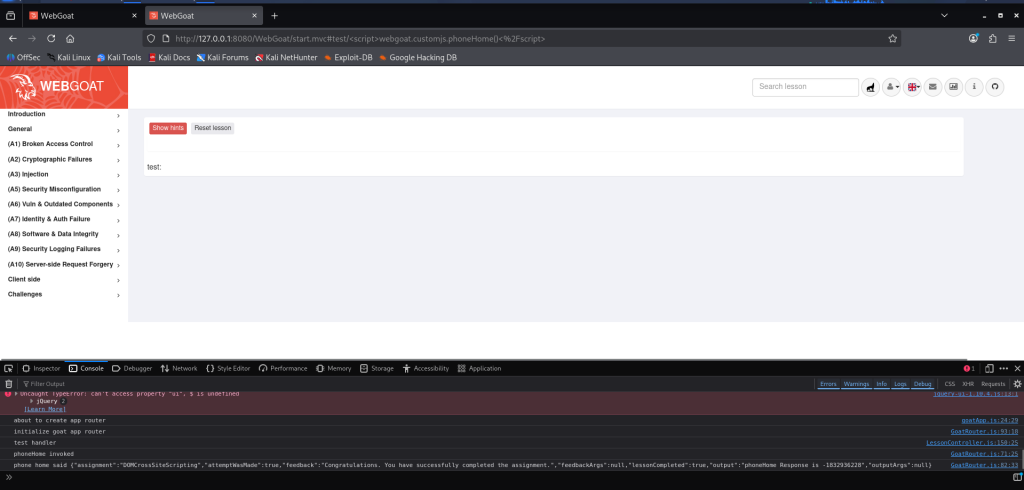Viewport: 1024px width, 490px height.
Task: Toggle the CSS console filter
Action: pyautogui.click(x=950, y=384)
